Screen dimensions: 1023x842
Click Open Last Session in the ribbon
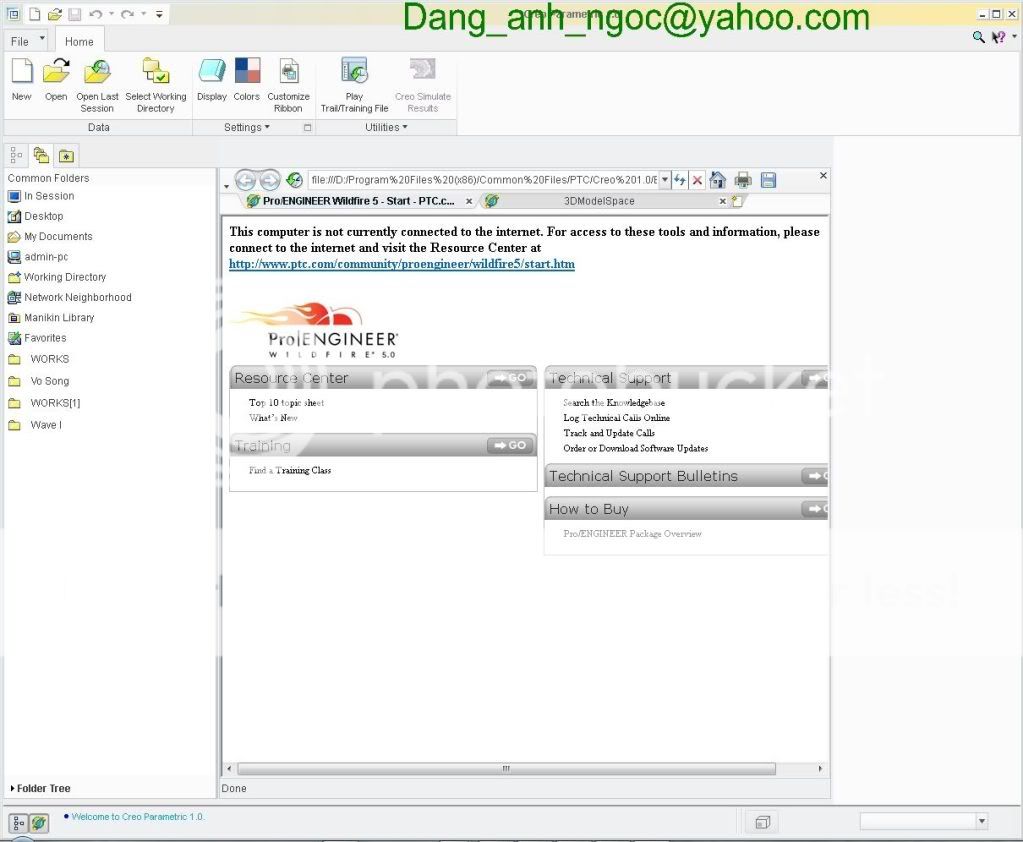point(97,85)
